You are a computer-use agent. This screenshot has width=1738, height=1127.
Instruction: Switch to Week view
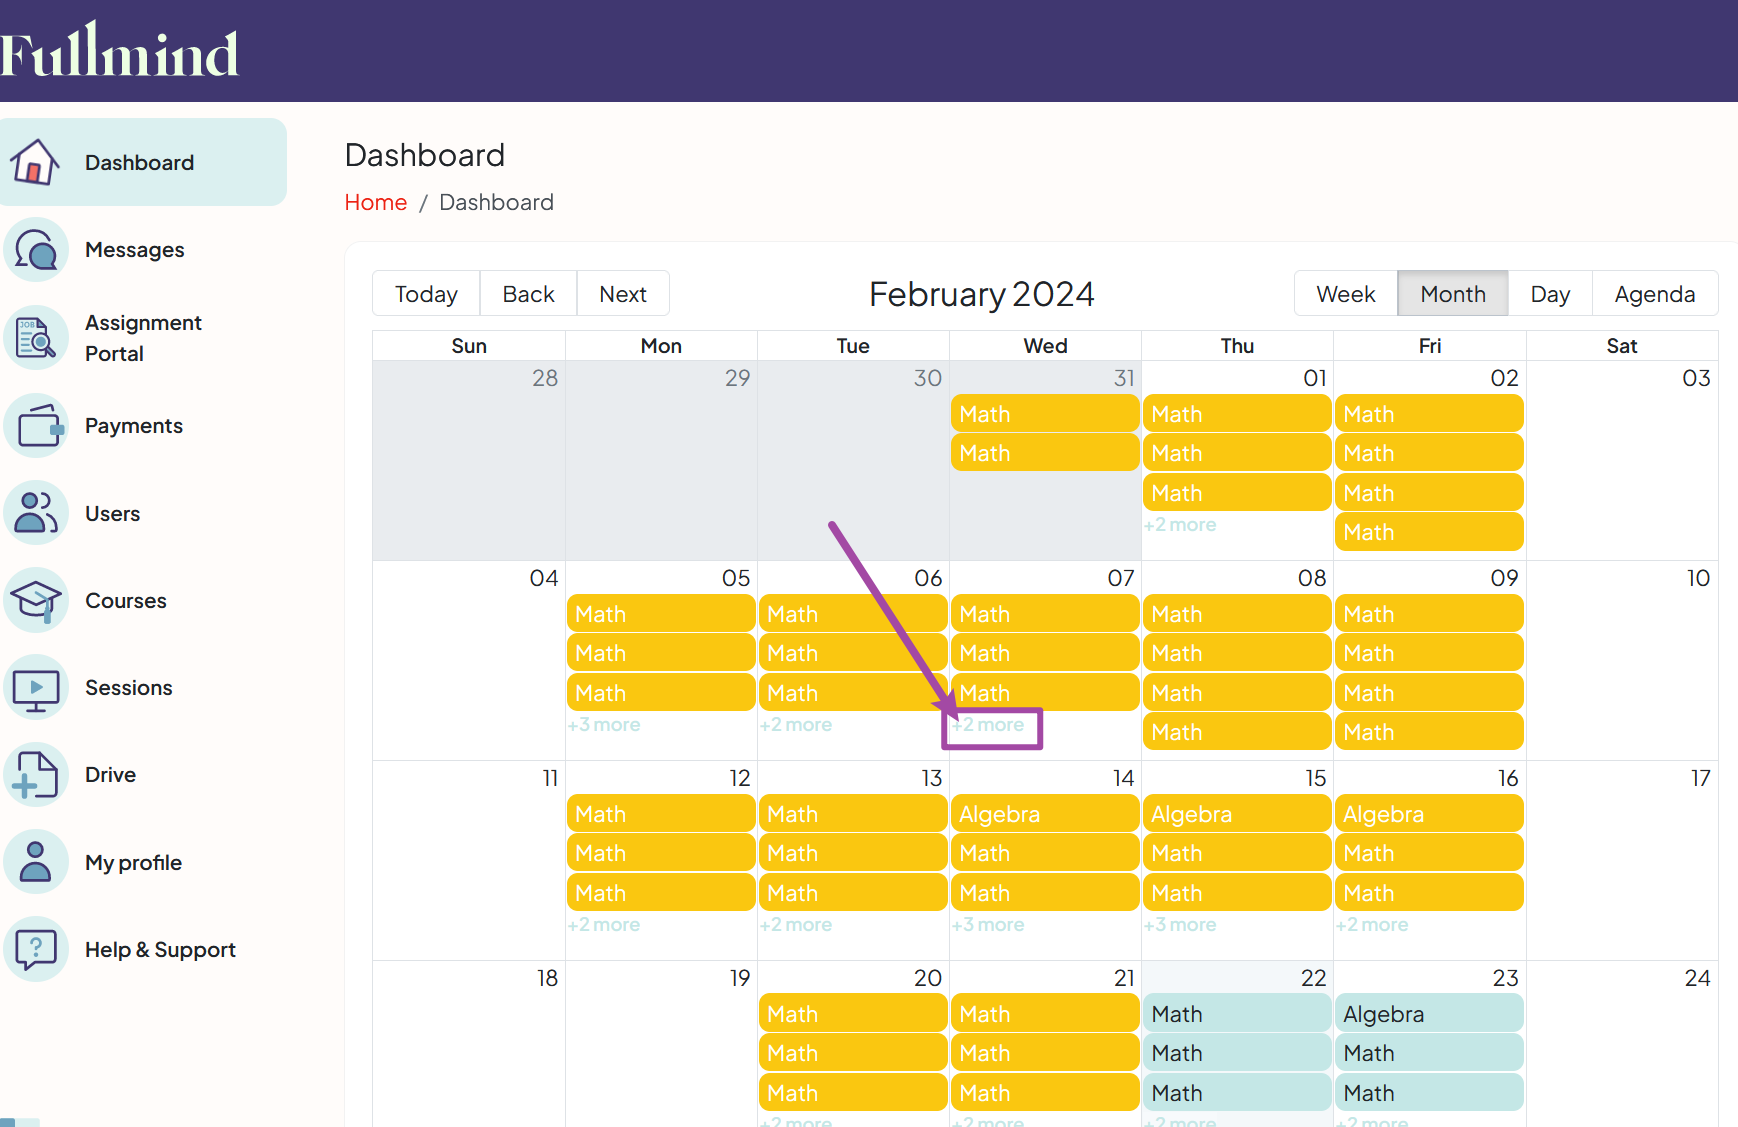click(x=1345, y=293)
